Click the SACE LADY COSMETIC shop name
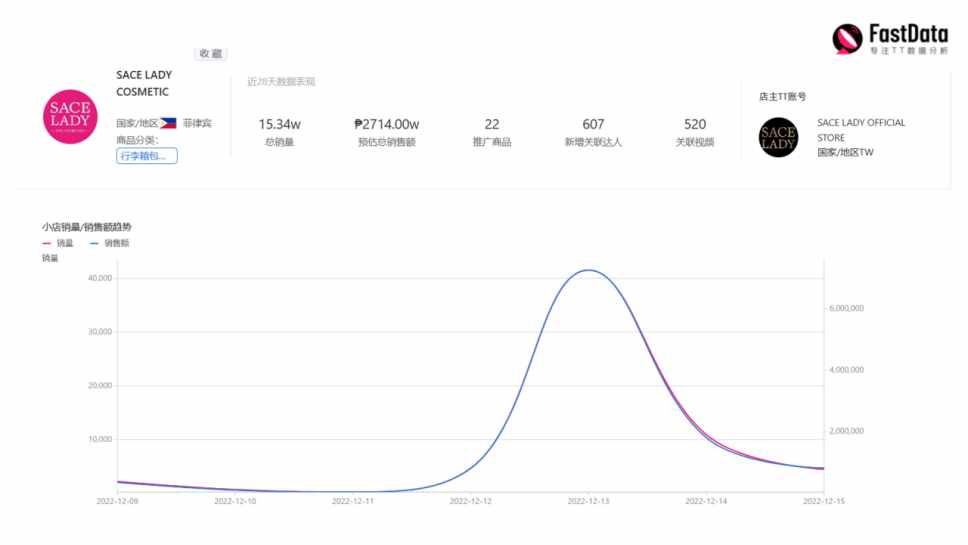This screenshot has height=545, width=968. (x=144, y=83)
